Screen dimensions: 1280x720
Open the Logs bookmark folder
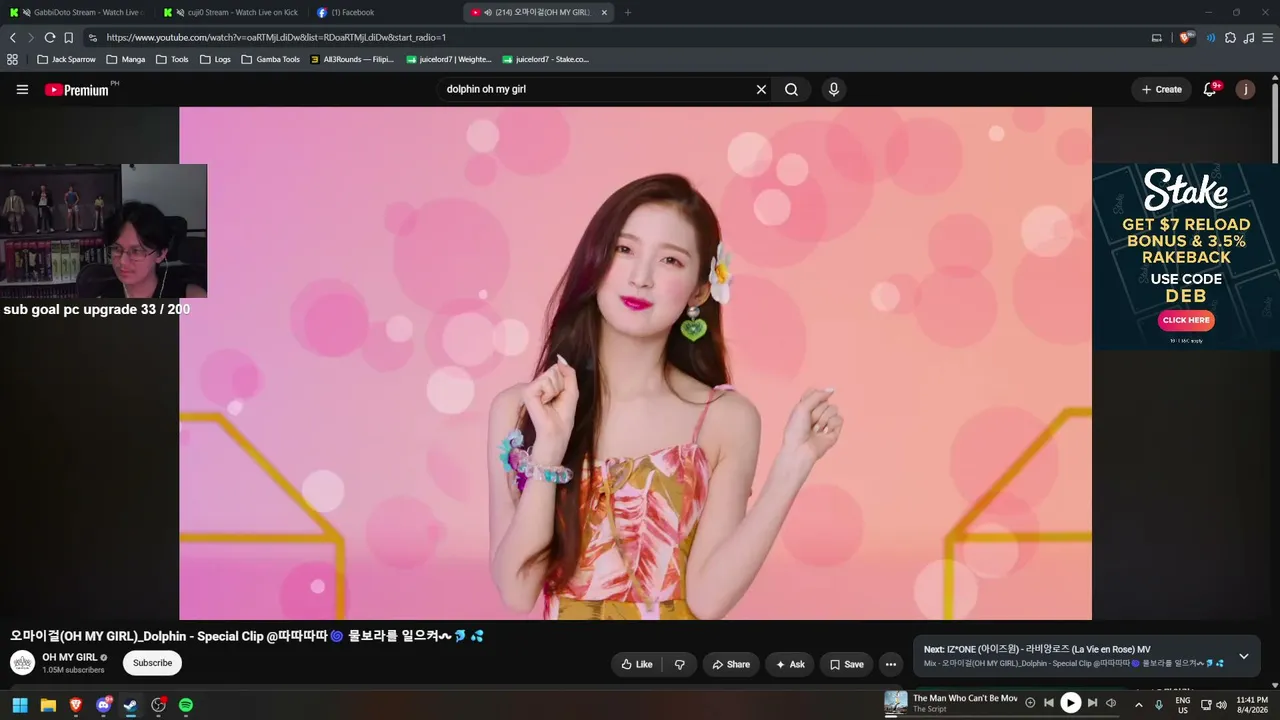point(215,59)
